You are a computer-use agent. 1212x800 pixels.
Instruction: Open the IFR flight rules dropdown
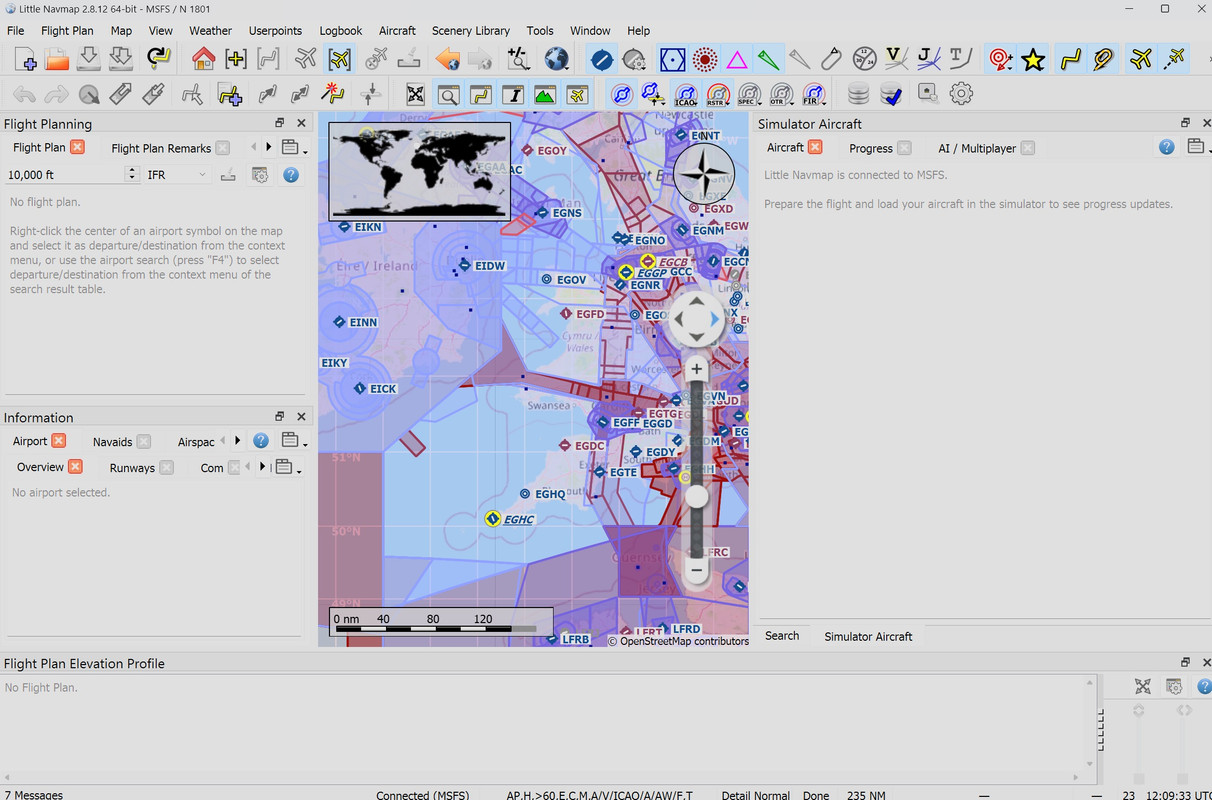(176, 175)
